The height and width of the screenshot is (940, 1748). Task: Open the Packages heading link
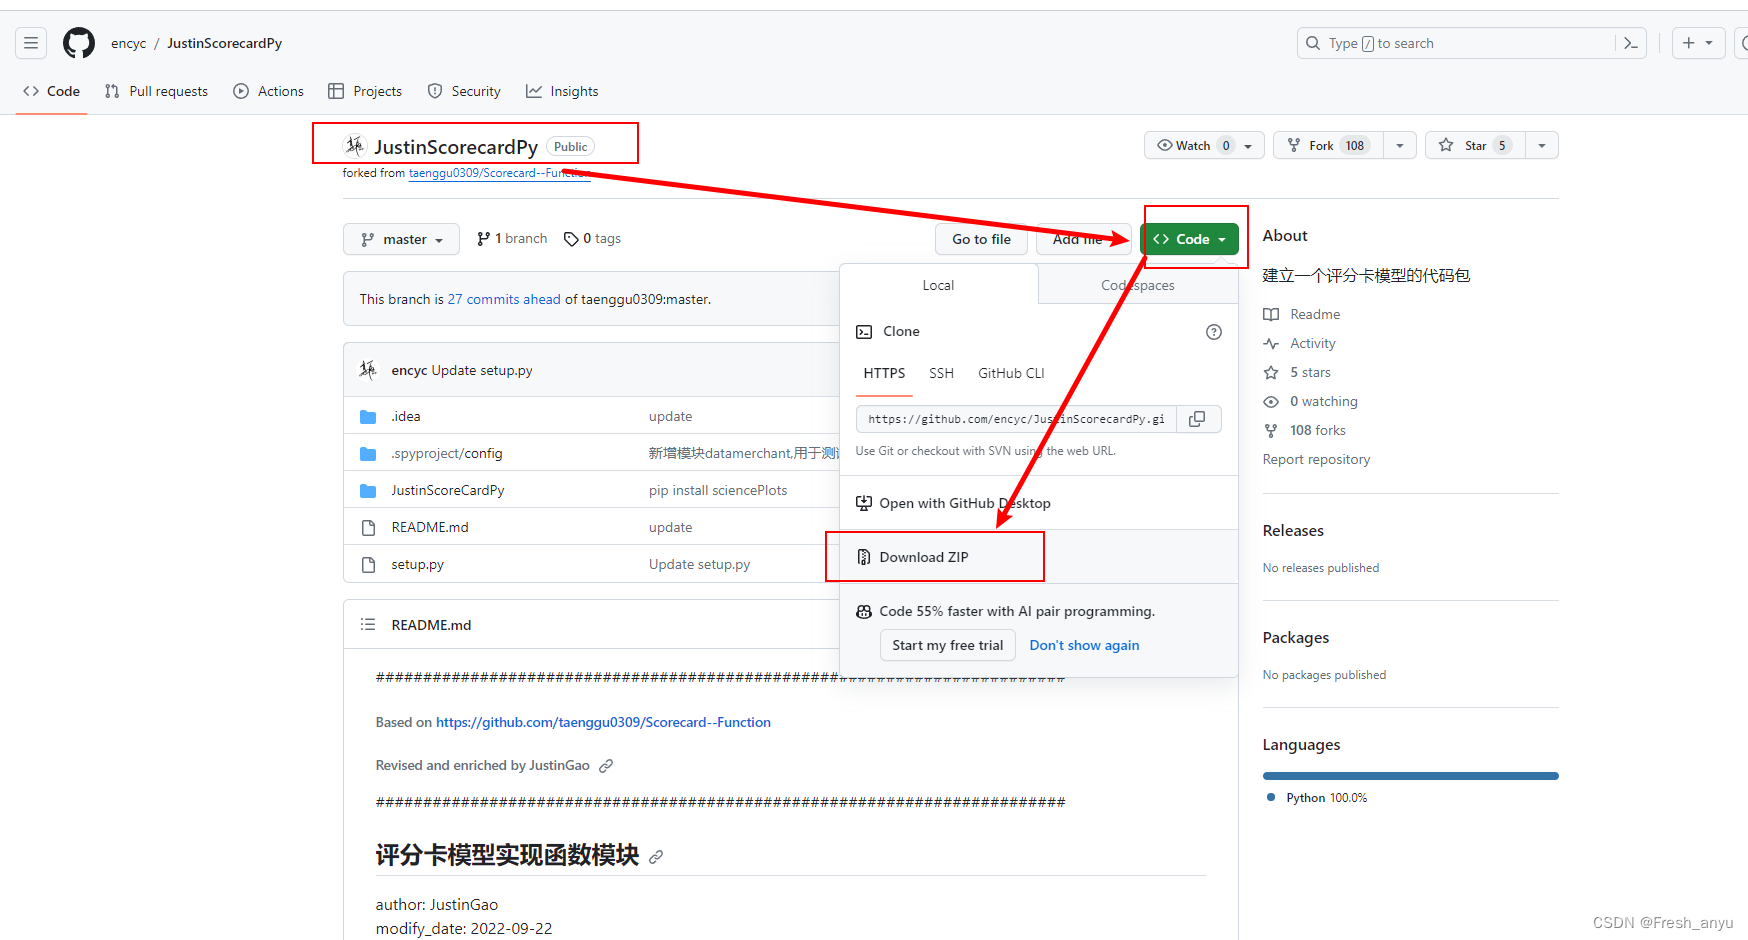[x=1296, y=637]
